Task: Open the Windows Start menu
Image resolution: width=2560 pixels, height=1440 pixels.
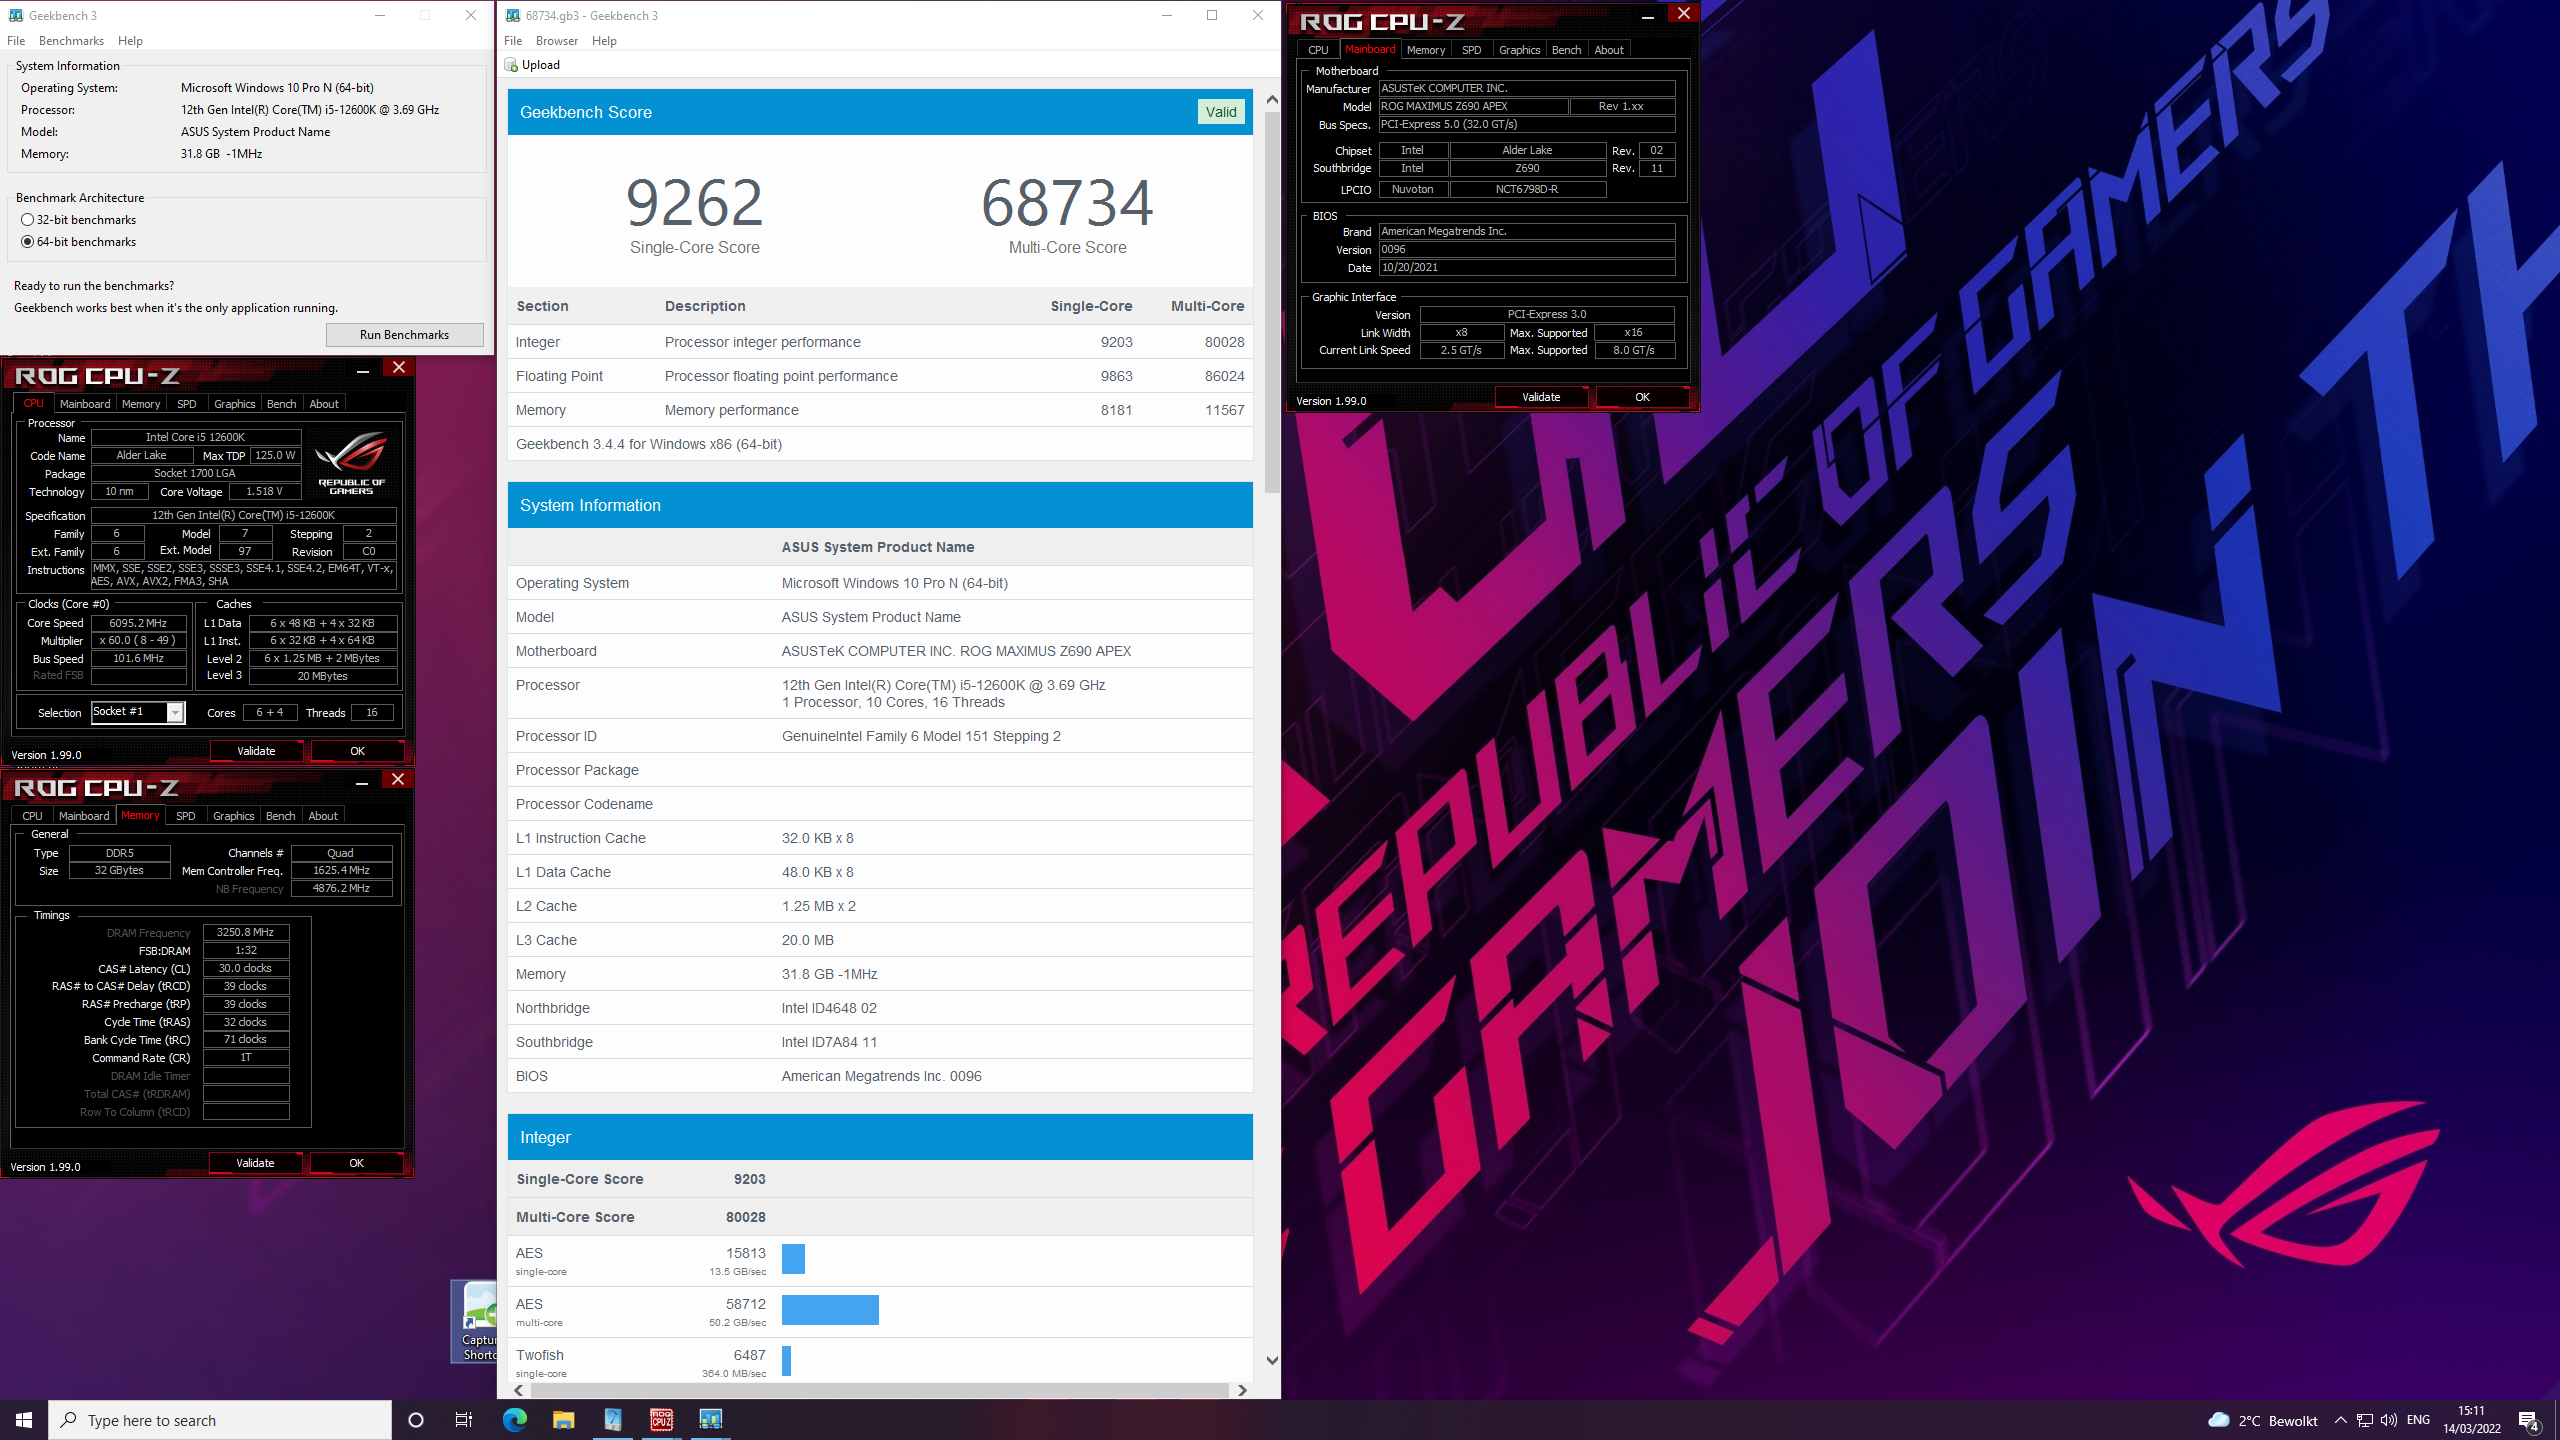Action: coord(24,1420)
